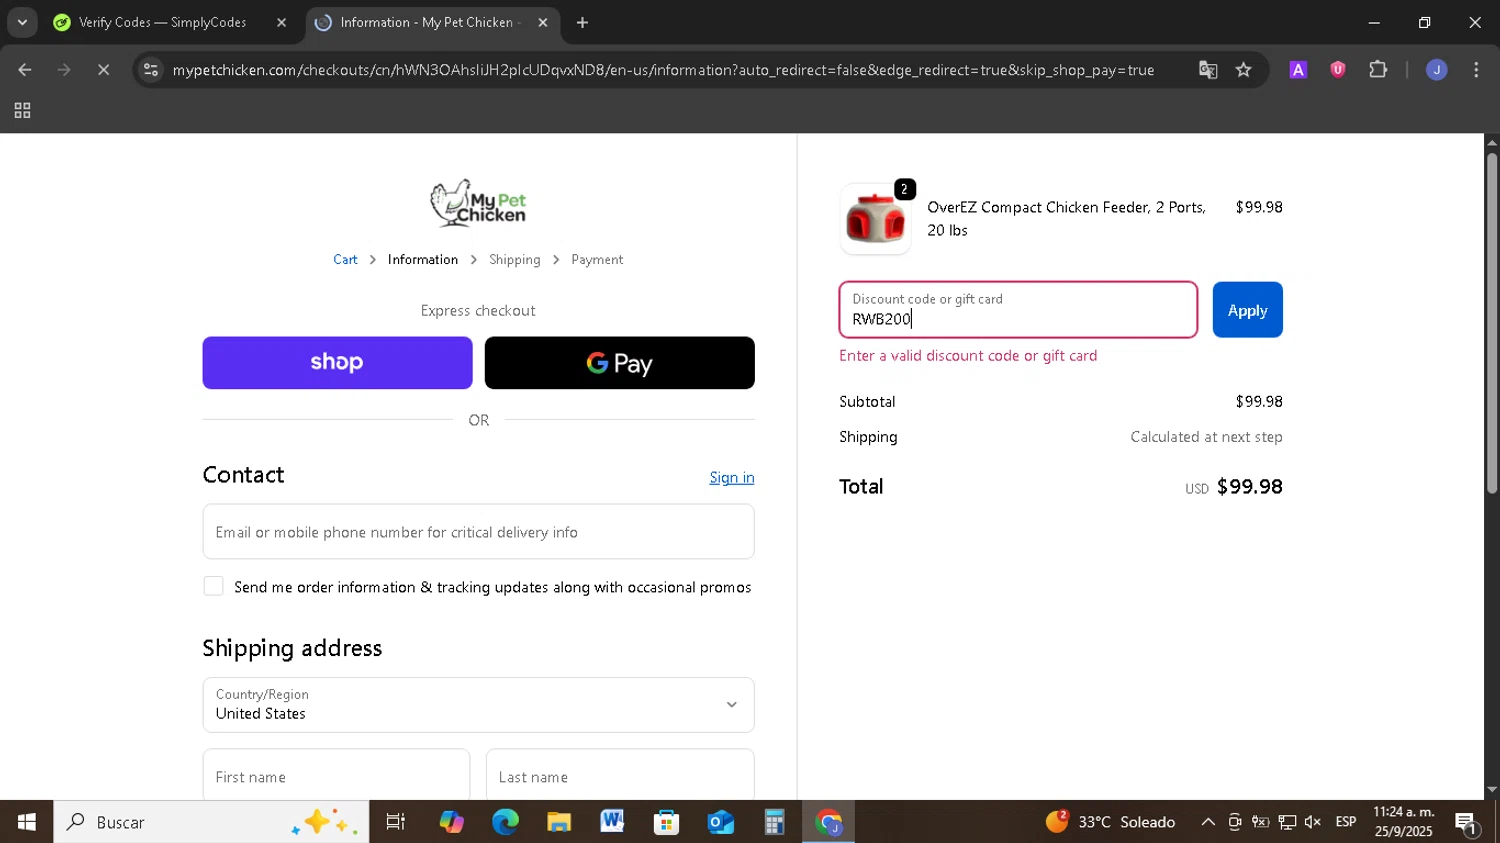Image resolution: width=1500 pixels, height=843 pixels.
Task: Click the browser forward arrow
Action: coord(64,70)
